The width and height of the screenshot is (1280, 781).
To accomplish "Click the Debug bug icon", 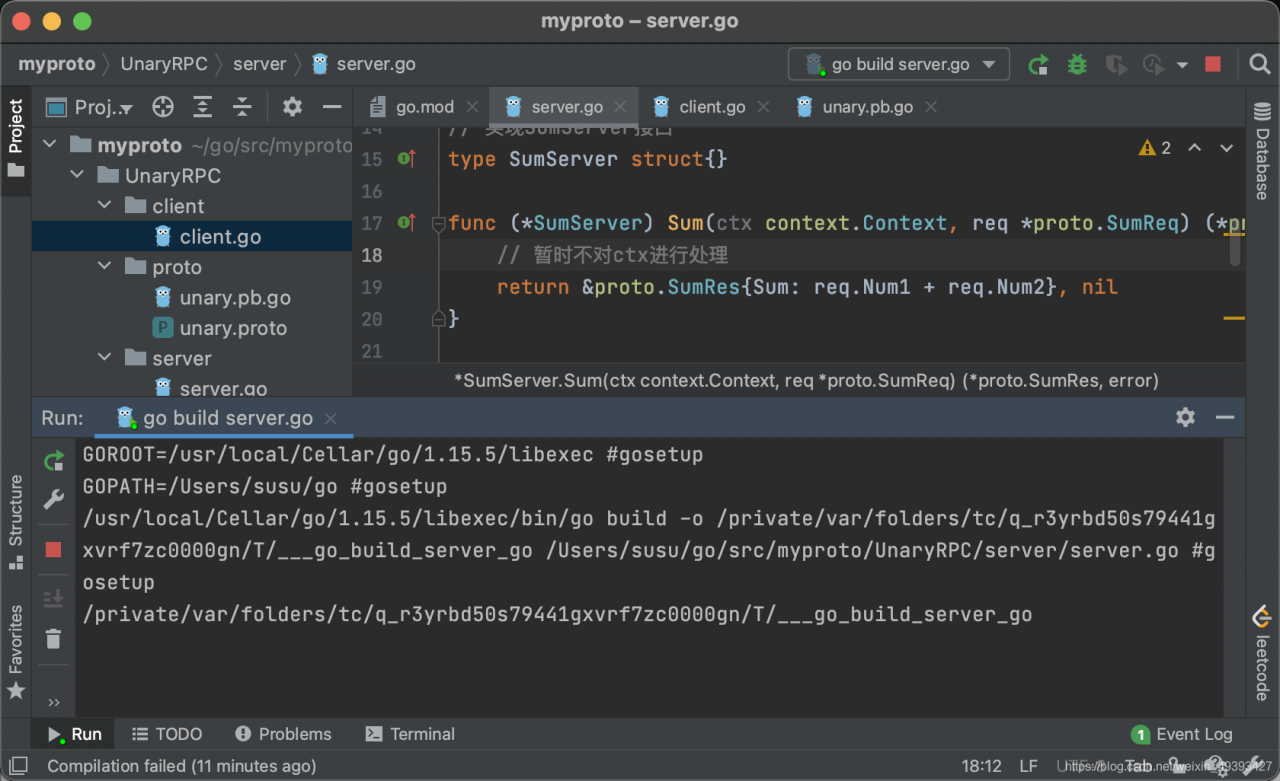I will click(1077, 65).
